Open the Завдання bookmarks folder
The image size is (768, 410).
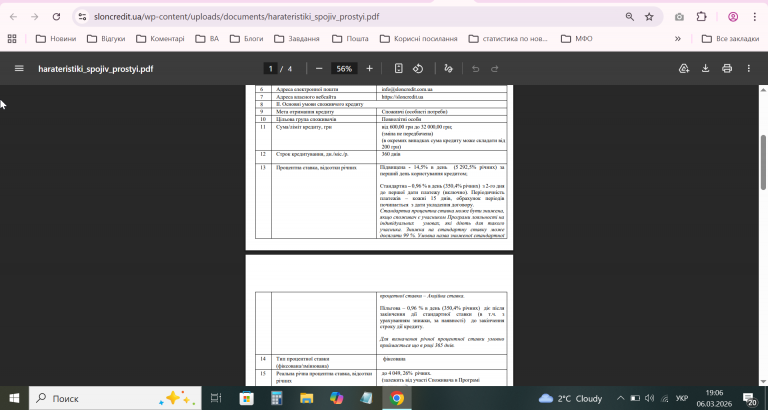pyautogui.click(x=297, y=39)
